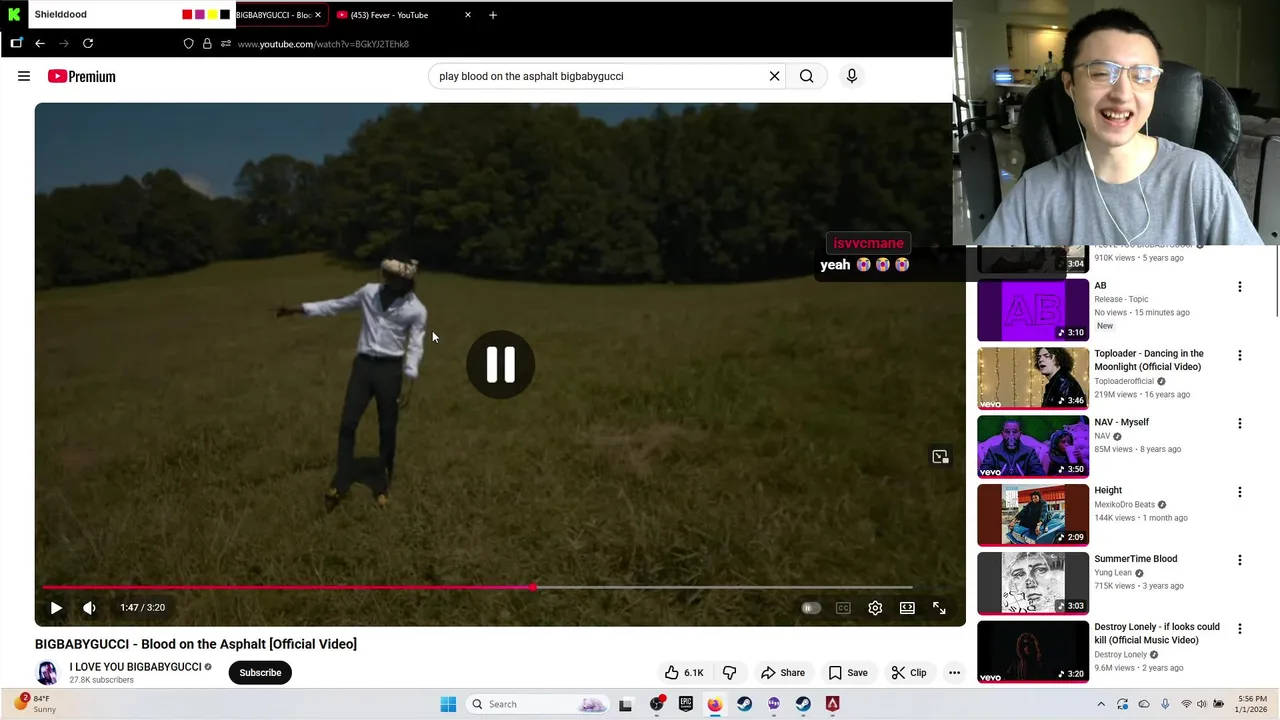Image resolution: width=1280 pixels, height=720 pixels.
Task: Open the padlock site information icon
Action: click(207, 44)
